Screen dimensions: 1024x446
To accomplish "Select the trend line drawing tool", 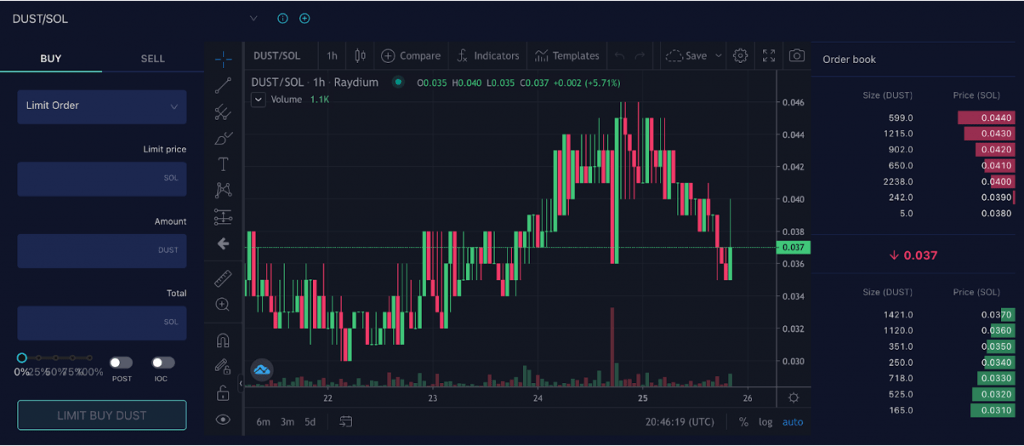I will 223,86.
